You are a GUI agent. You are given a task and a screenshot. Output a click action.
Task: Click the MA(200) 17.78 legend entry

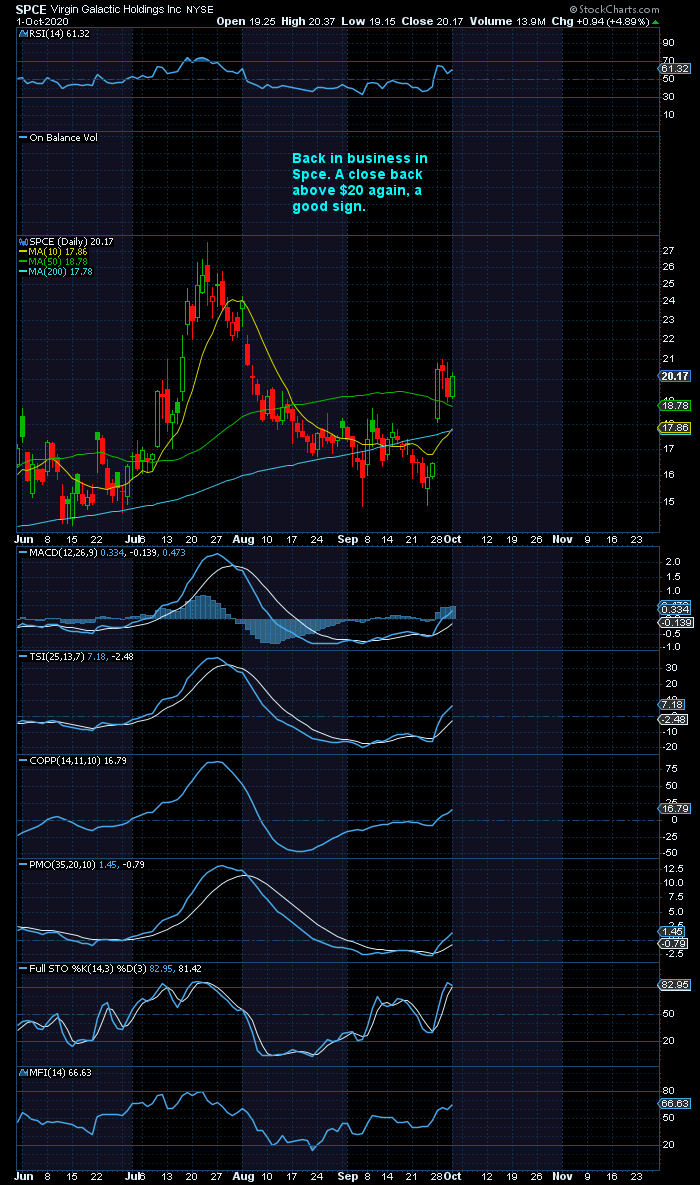click(x=57, y=271)
